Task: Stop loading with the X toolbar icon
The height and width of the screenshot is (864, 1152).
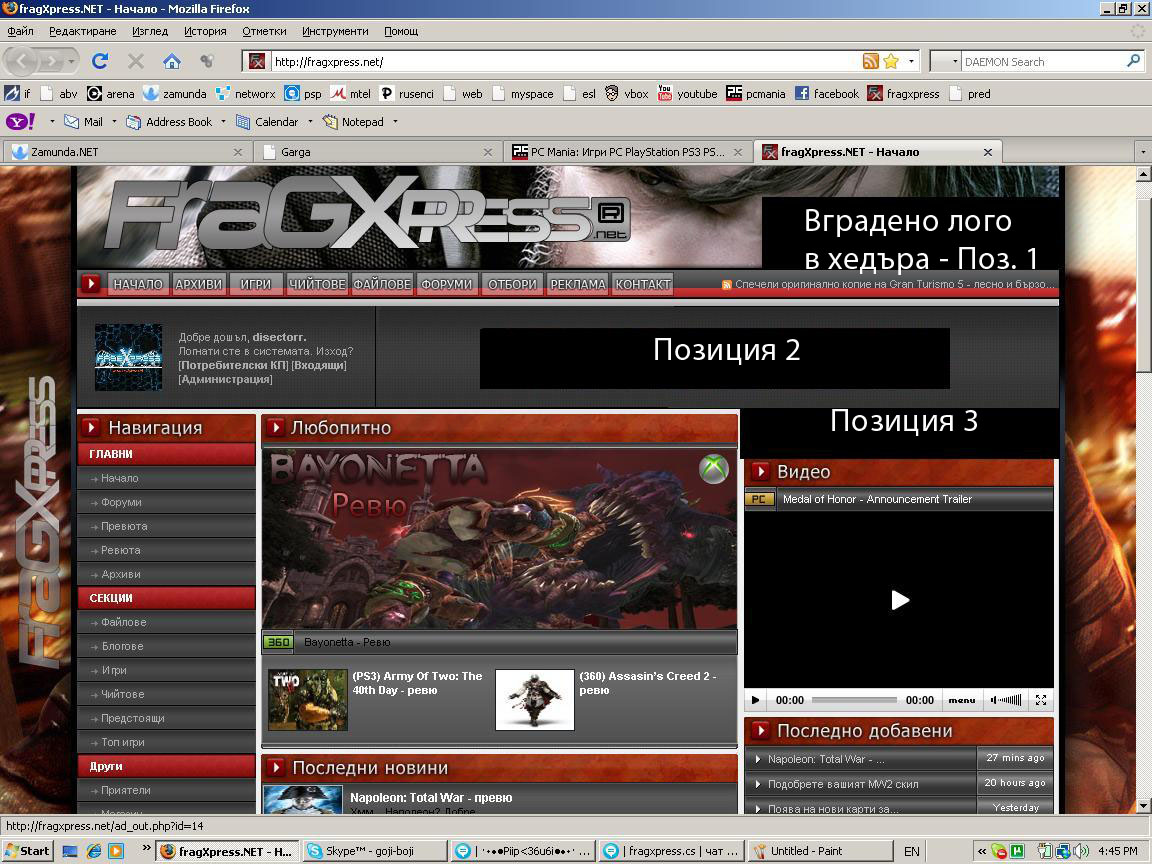Action: (x=136, y=61)
